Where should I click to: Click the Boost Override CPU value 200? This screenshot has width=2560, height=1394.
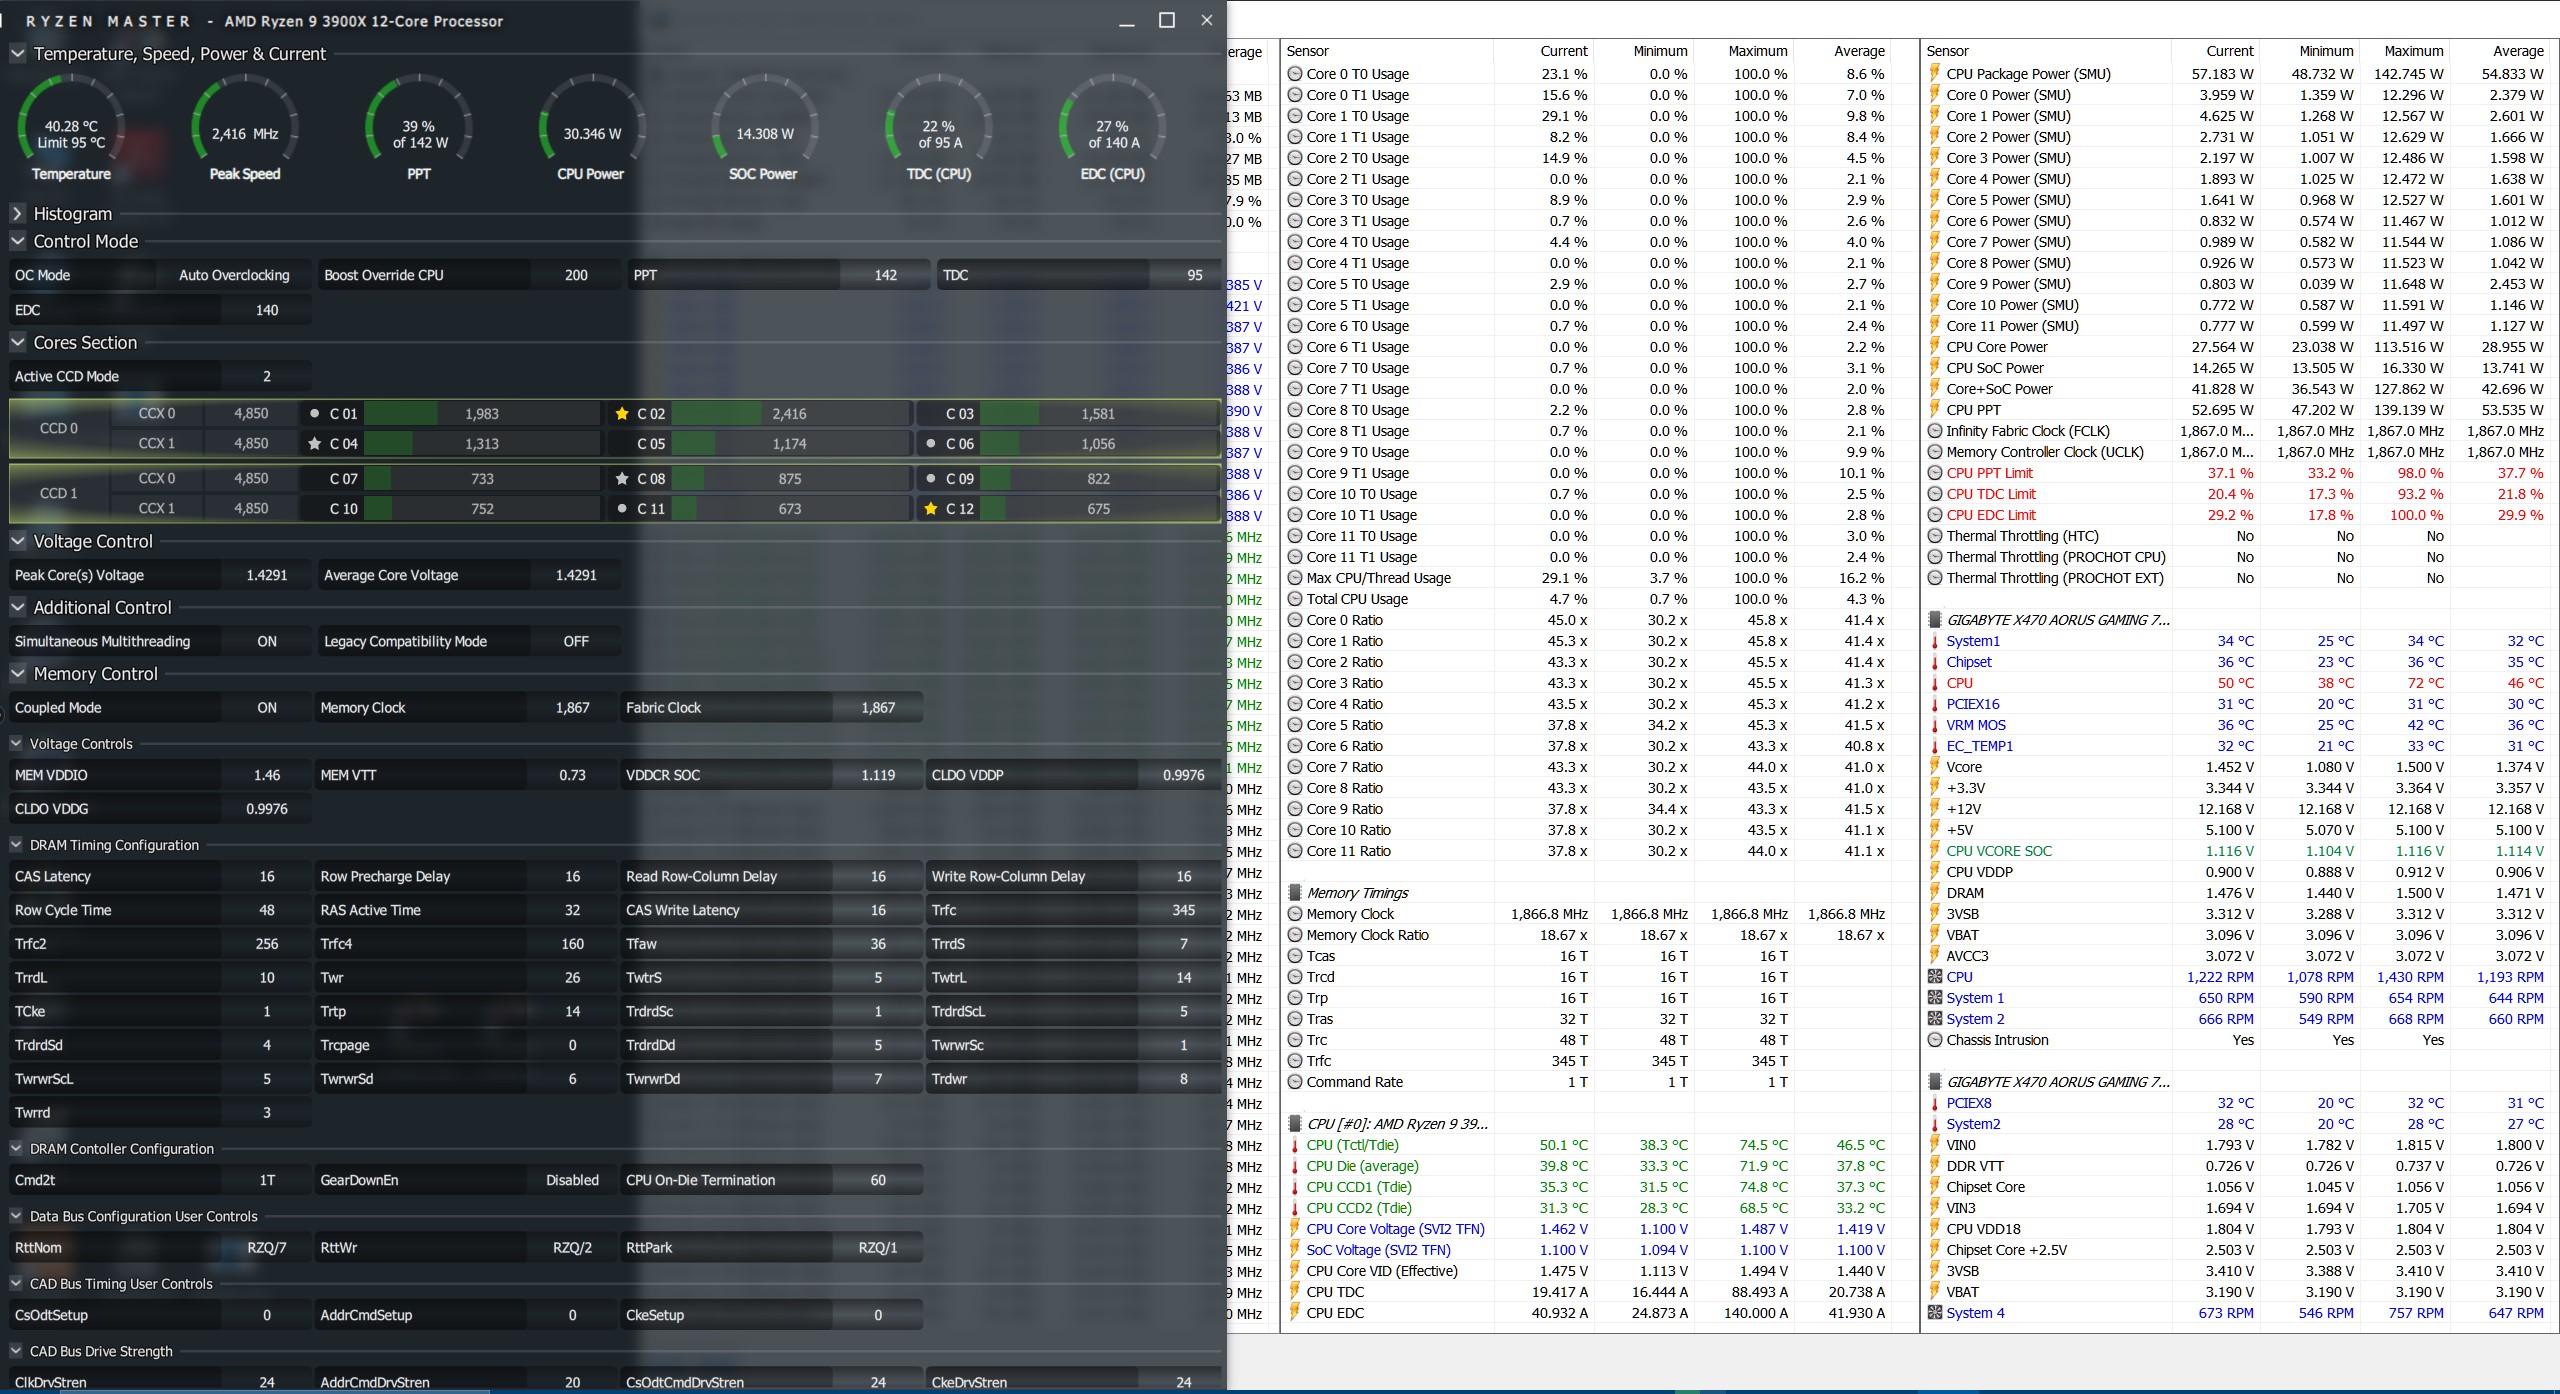click(x=576, y=275)
